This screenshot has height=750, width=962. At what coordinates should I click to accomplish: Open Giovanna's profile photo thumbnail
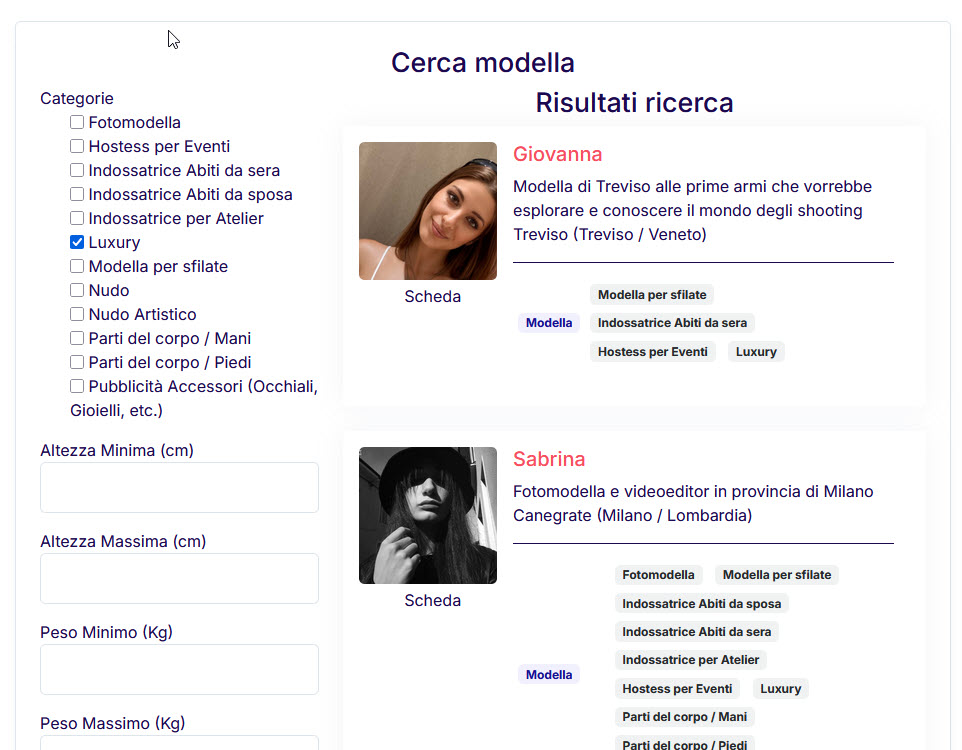[x=427, y=211]
